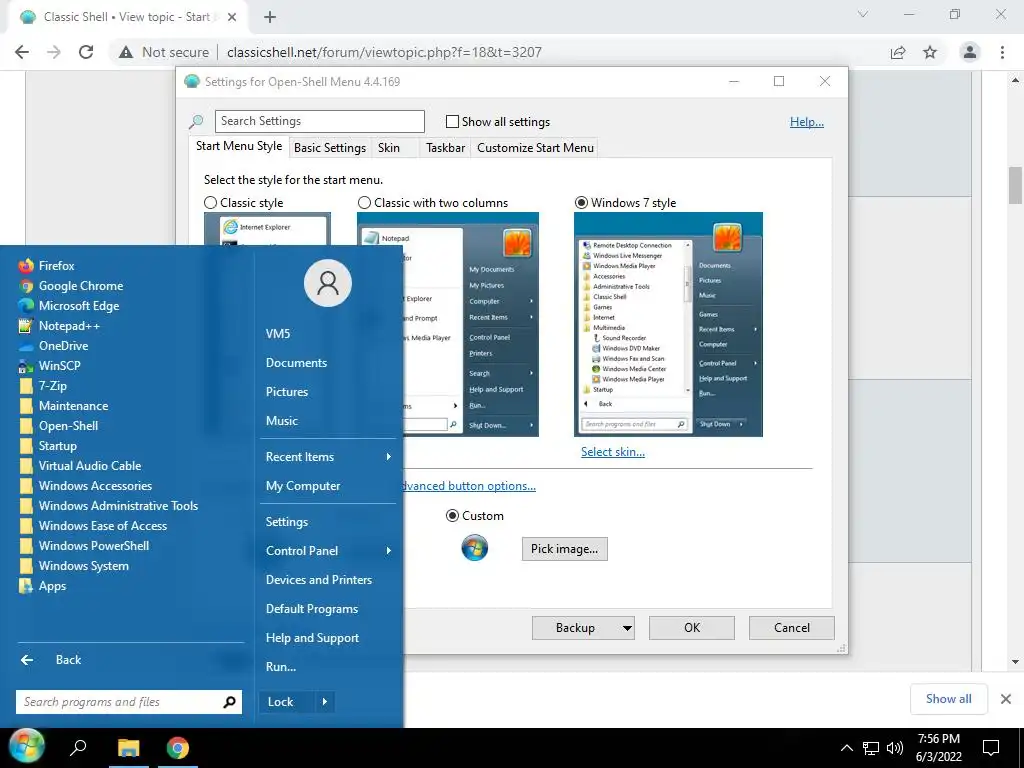Reload the Classic Shell forum page

86,52
